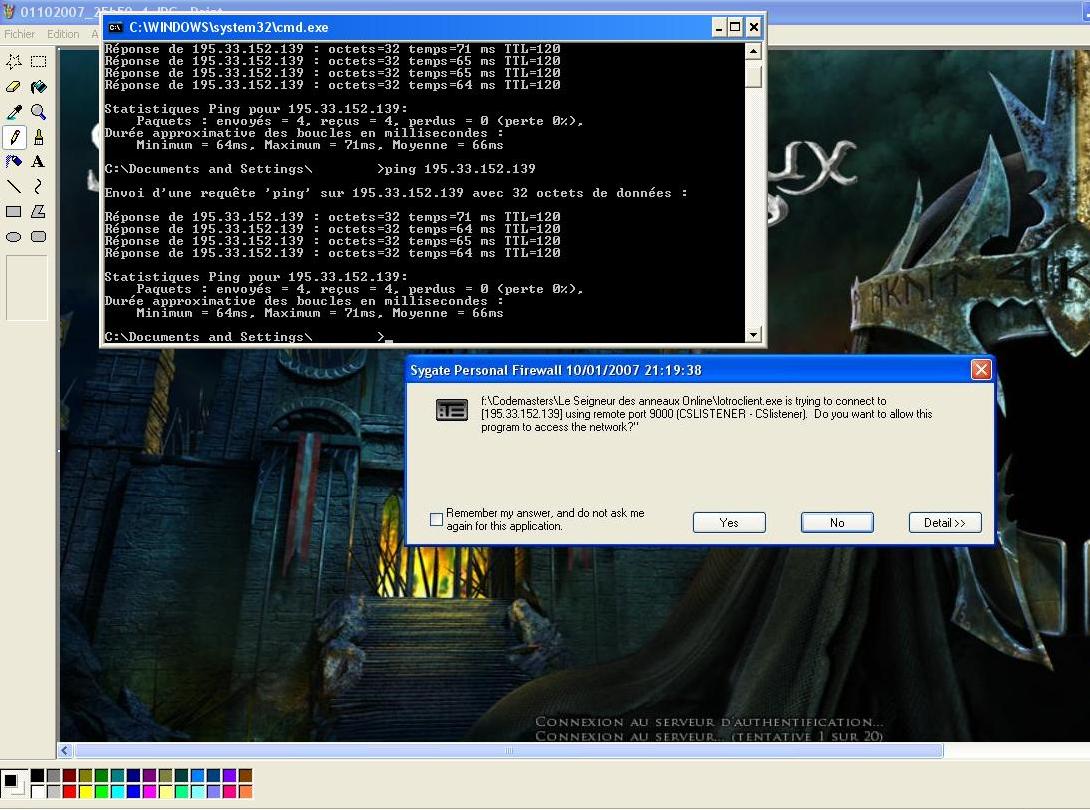Pick the navy blue color swatch
Viewport: 1090px width, 810px height.
[x=133, y=776]
